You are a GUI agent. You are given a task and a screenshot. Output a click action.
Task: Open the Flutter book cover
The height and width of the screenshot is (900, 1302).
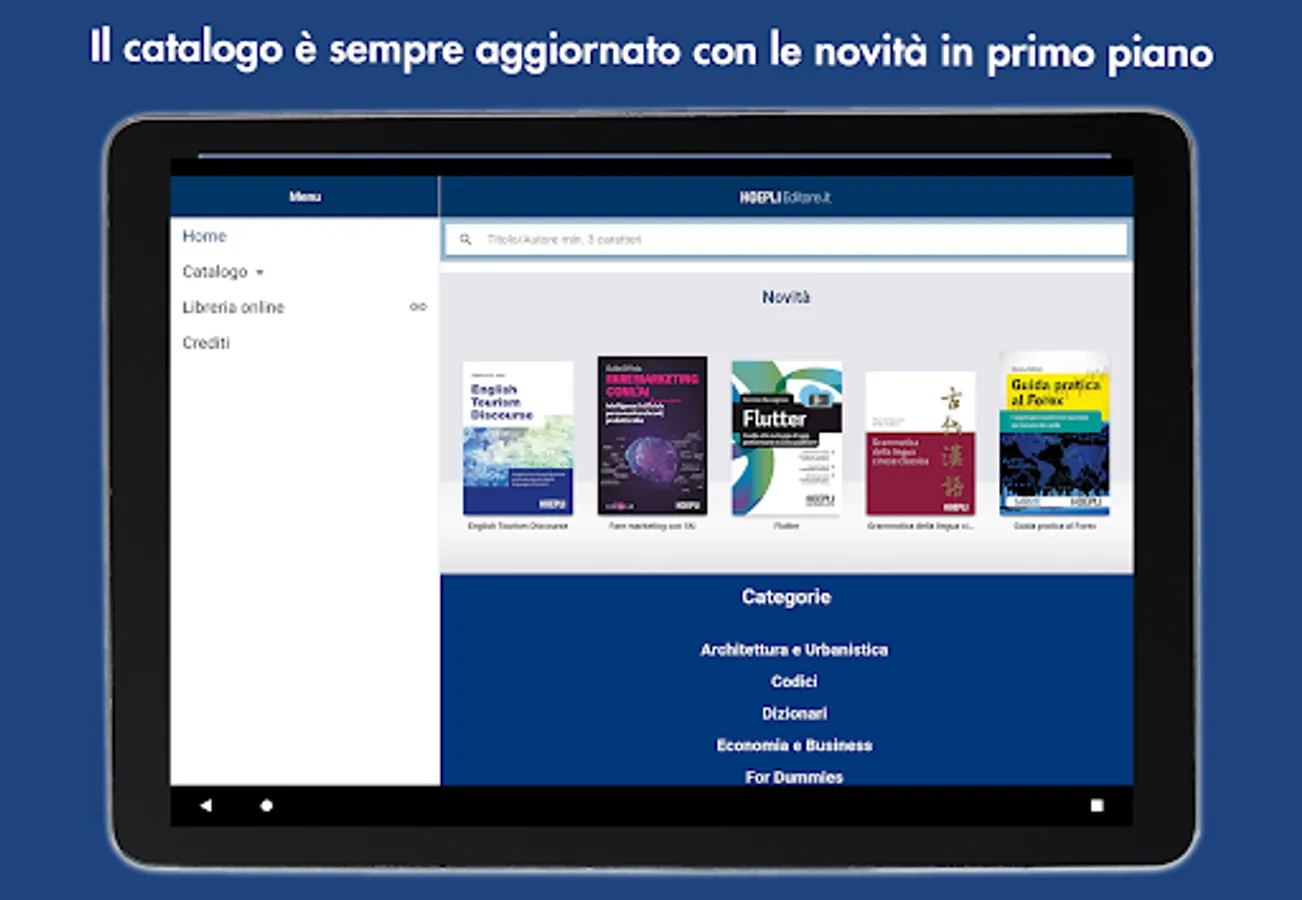click(x=786, y=438)
